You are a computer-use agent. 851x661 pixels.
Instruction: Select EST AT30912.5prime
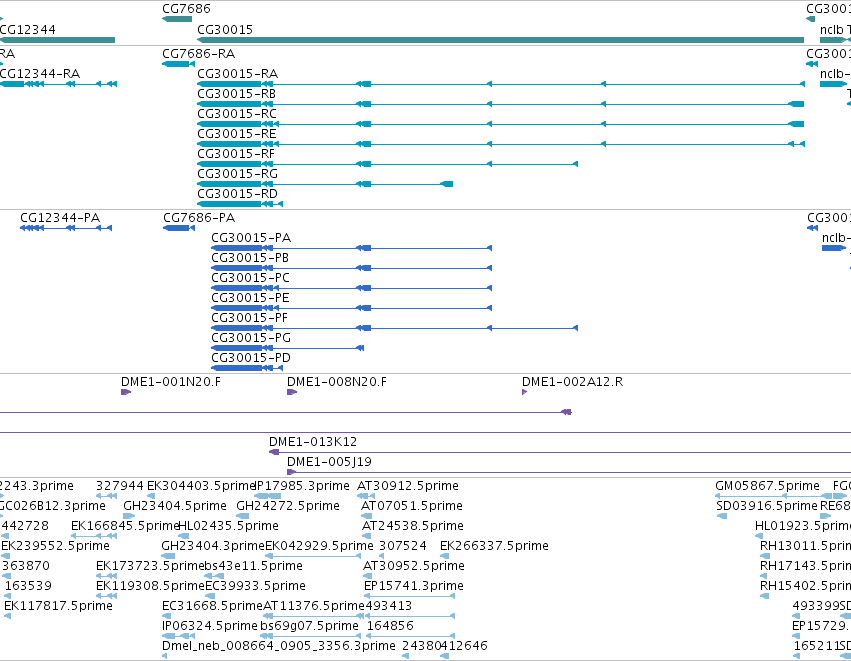(x=408, y=486)
